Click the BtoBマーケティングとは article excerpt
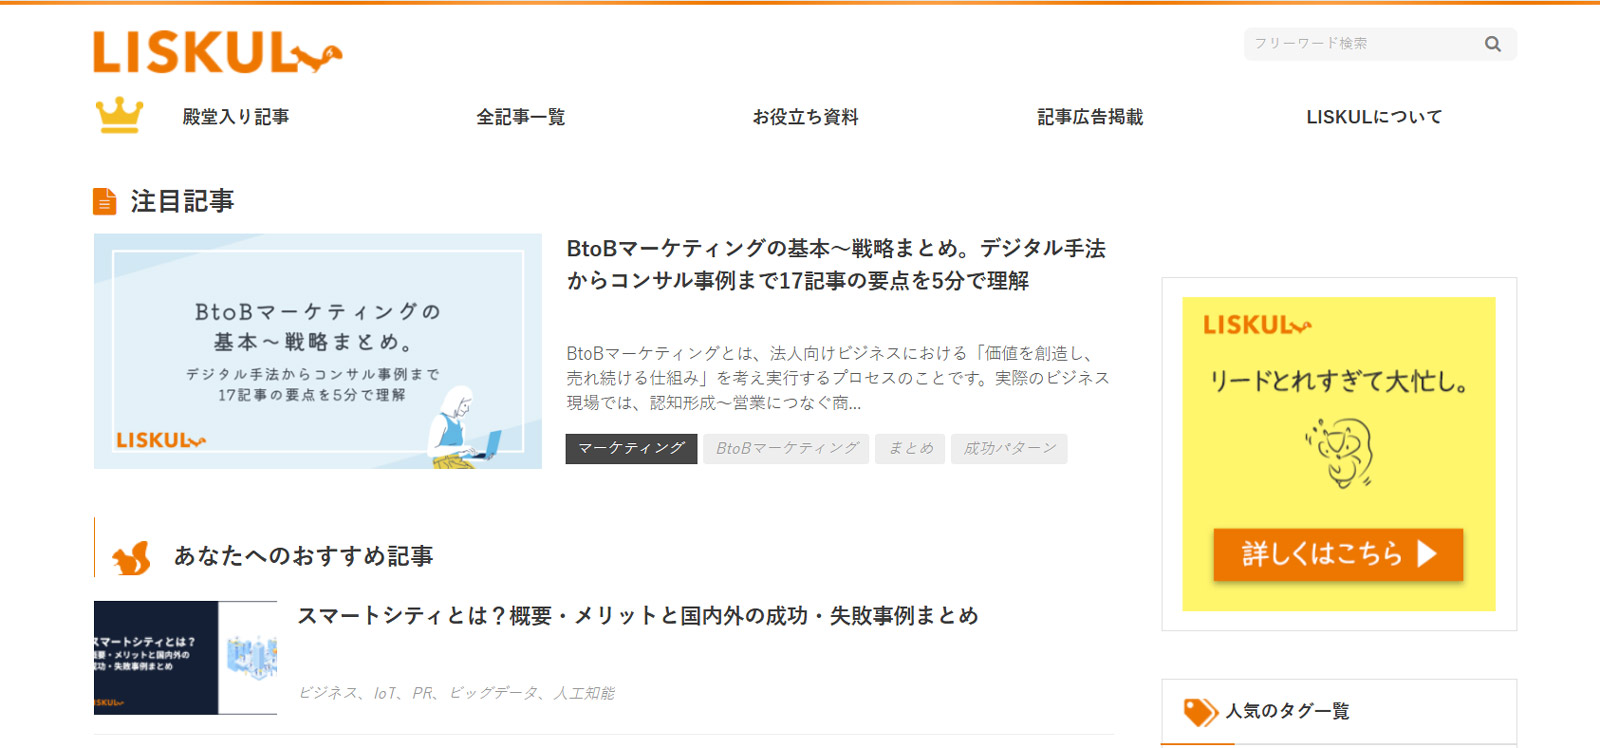This screenshot has width=1600, height=748. (x=838, y=378)
